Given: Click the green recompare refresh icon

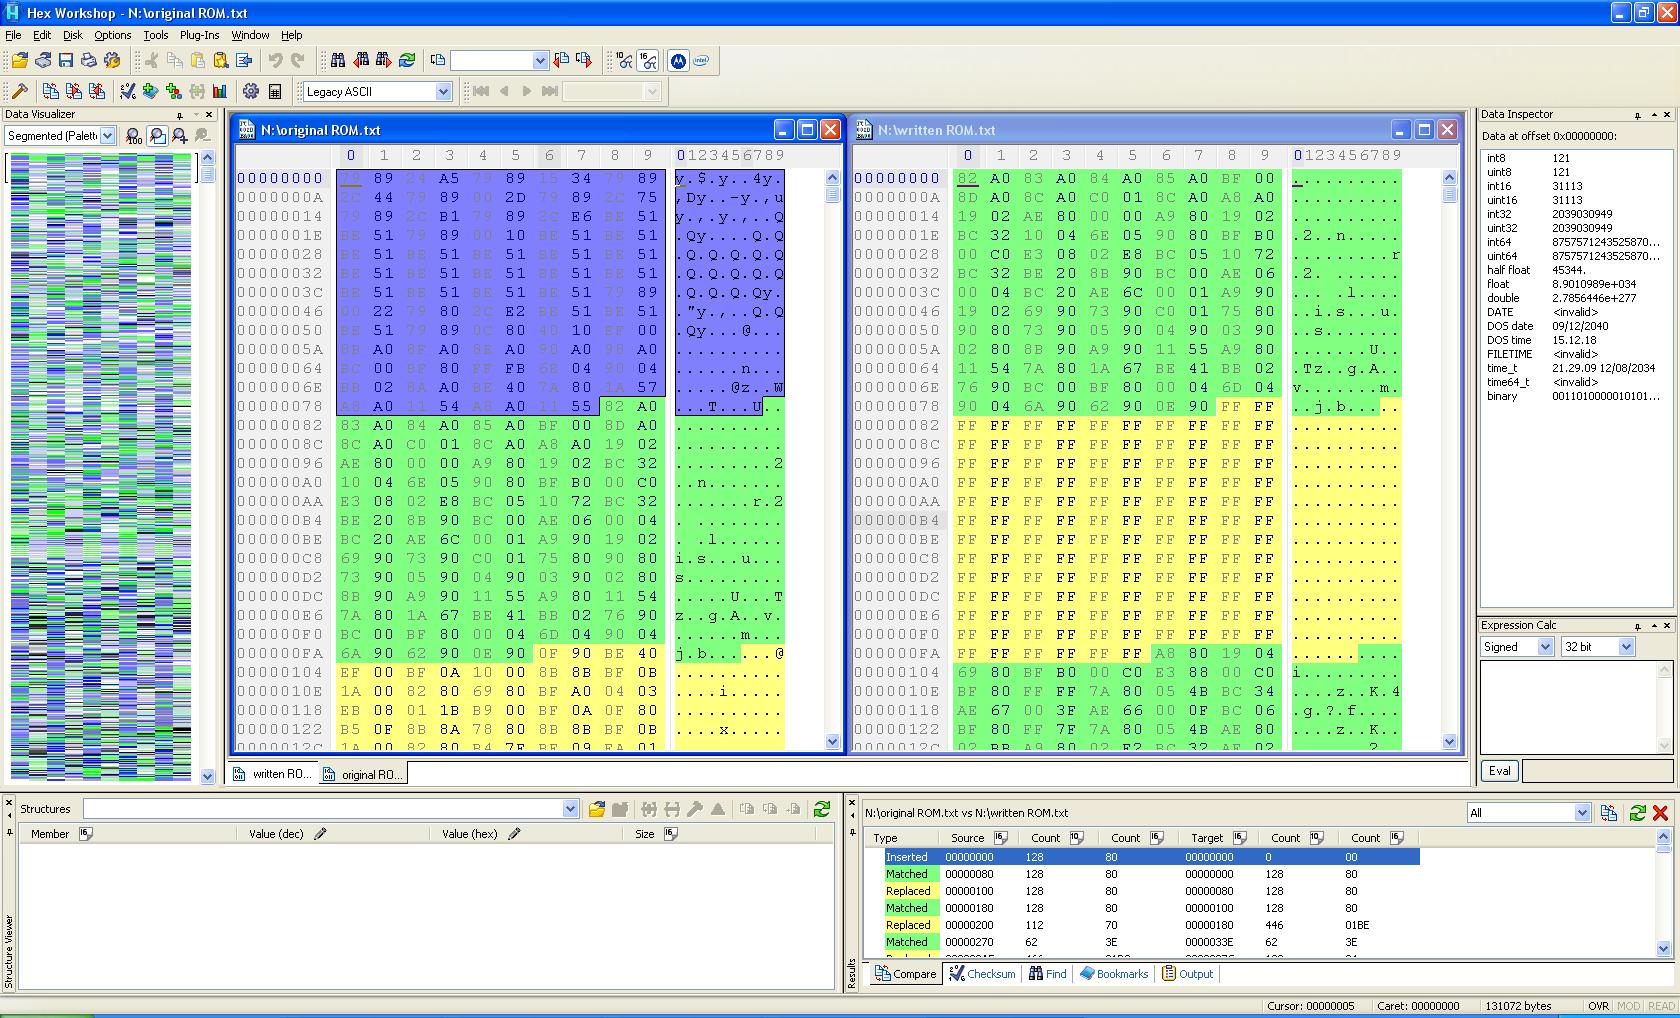Looking at the screenshot, I should tap(1637, 813).
